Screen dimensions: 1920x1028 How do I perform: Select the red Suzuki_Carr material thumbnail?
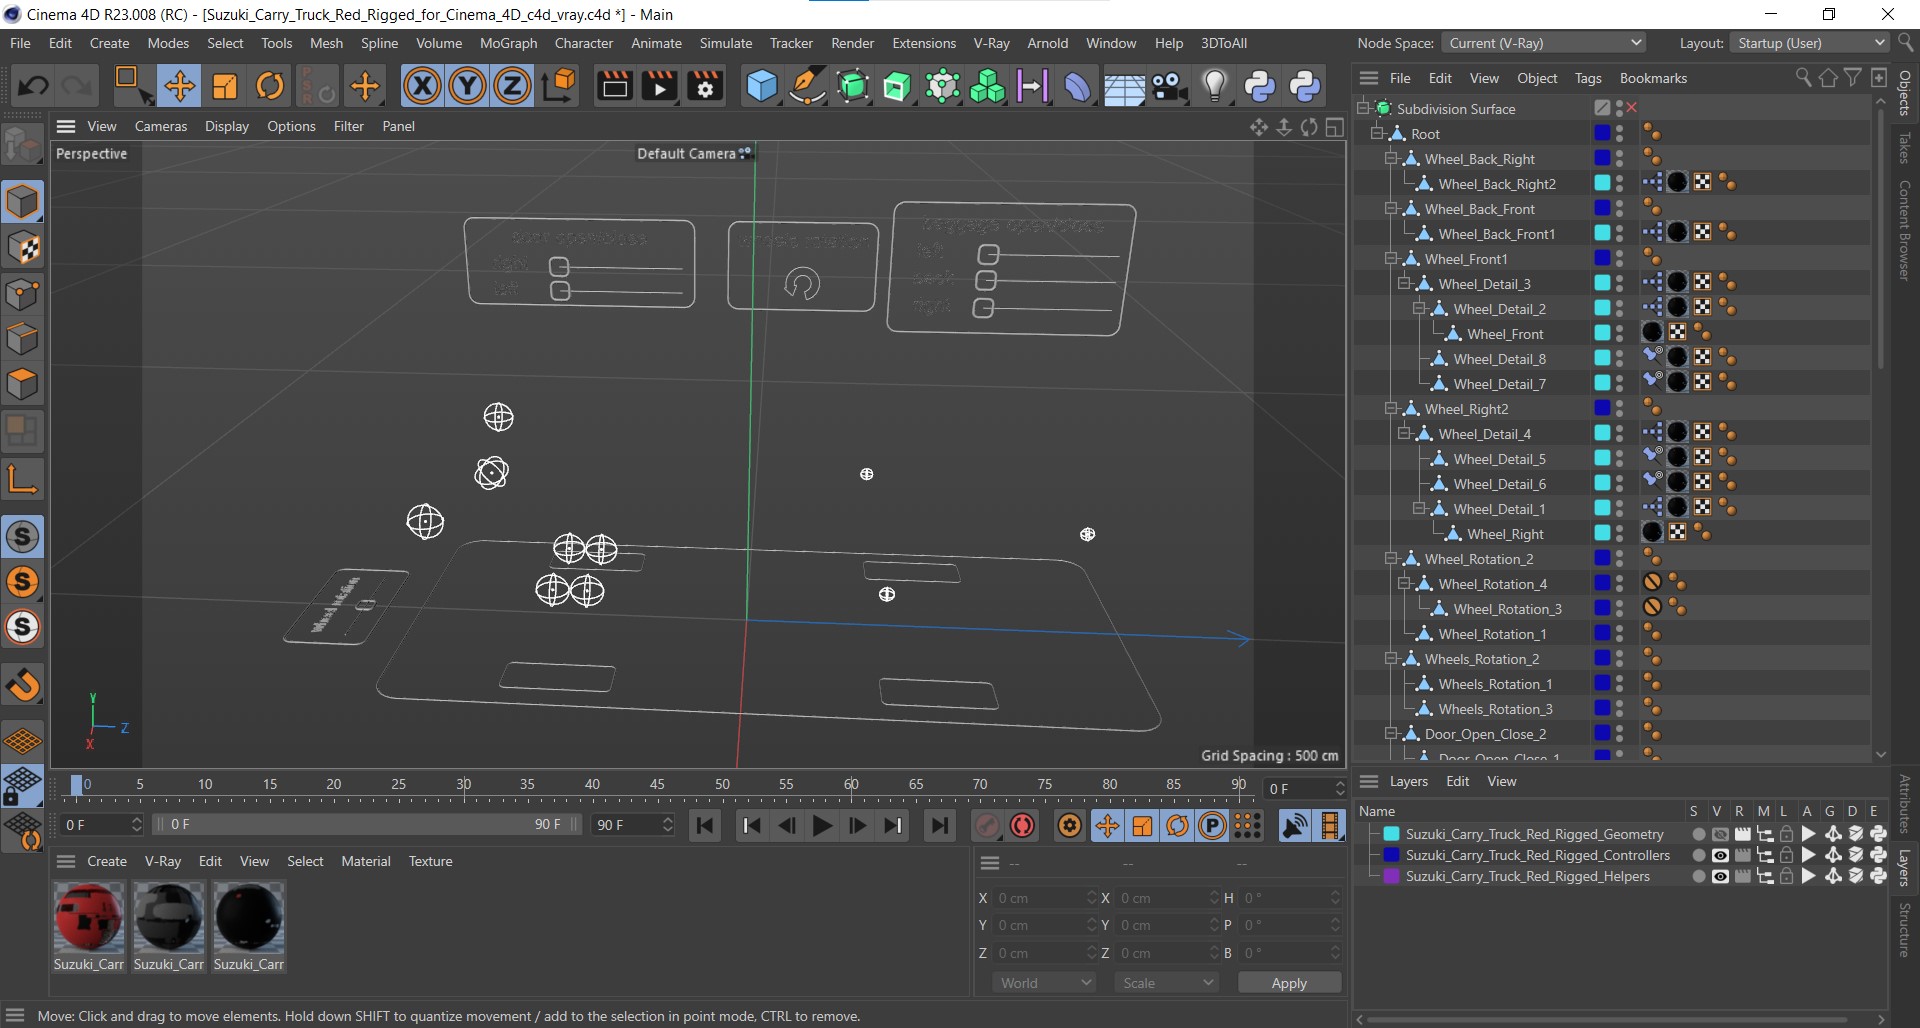89,917
